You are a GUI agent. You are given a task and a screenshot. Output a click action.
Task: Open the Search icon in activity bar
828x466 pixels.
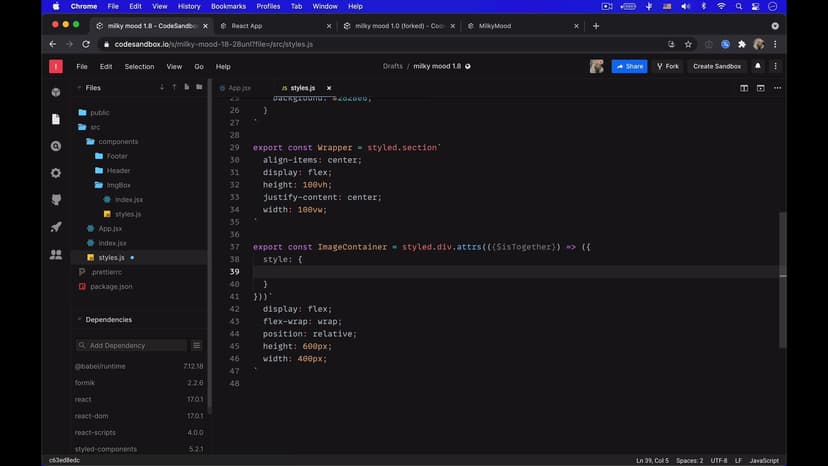point(56,146)
